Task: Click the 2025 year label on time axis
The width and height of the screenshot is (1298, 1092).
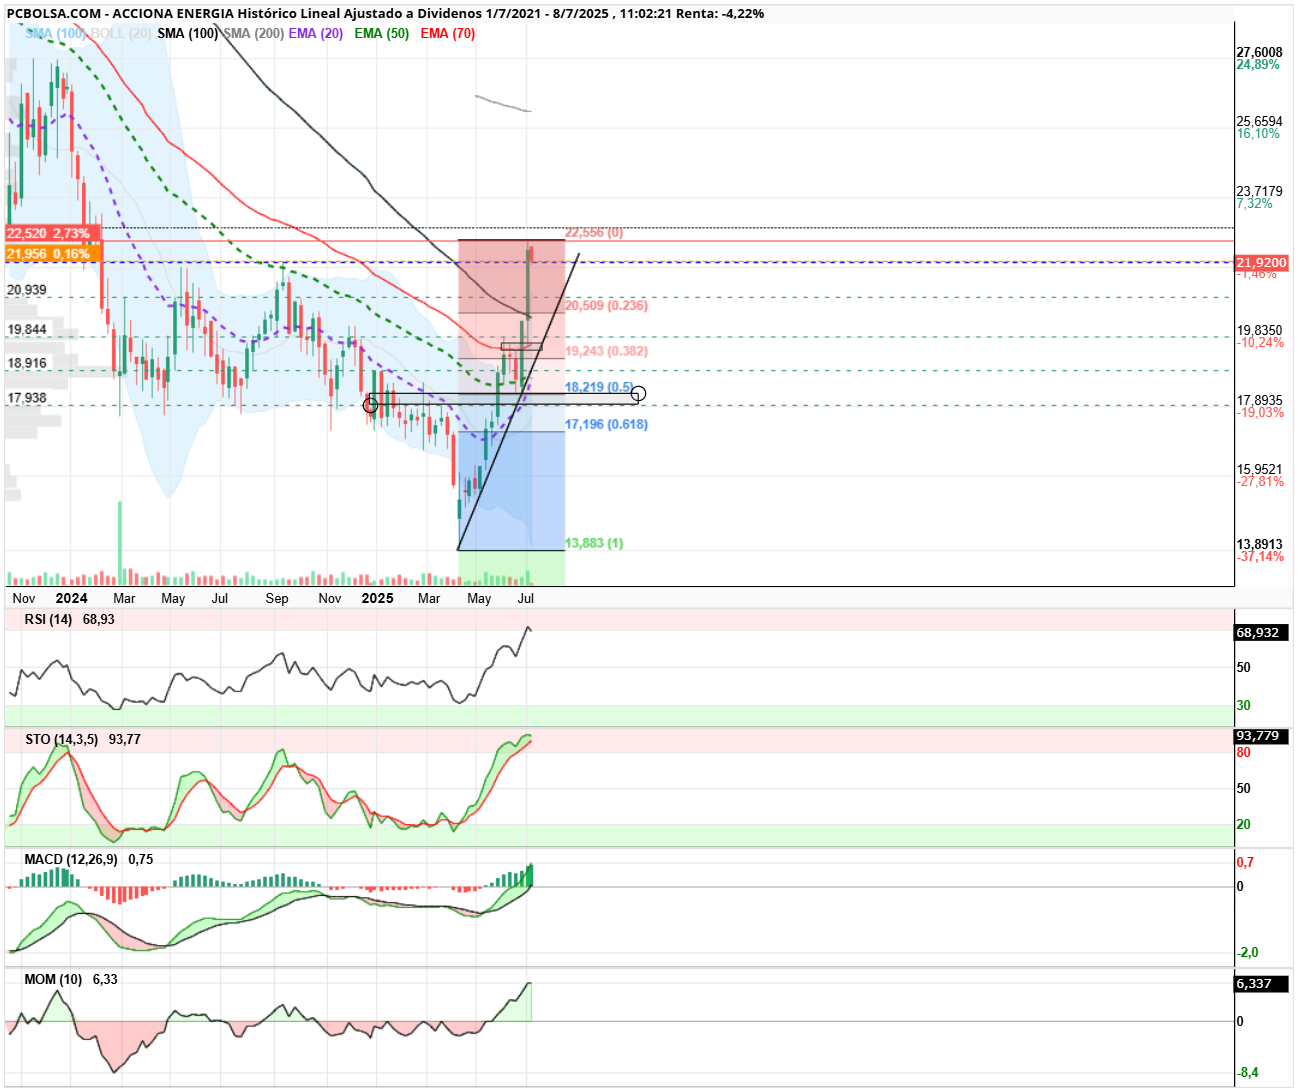Action: click(x=377, y=598)
